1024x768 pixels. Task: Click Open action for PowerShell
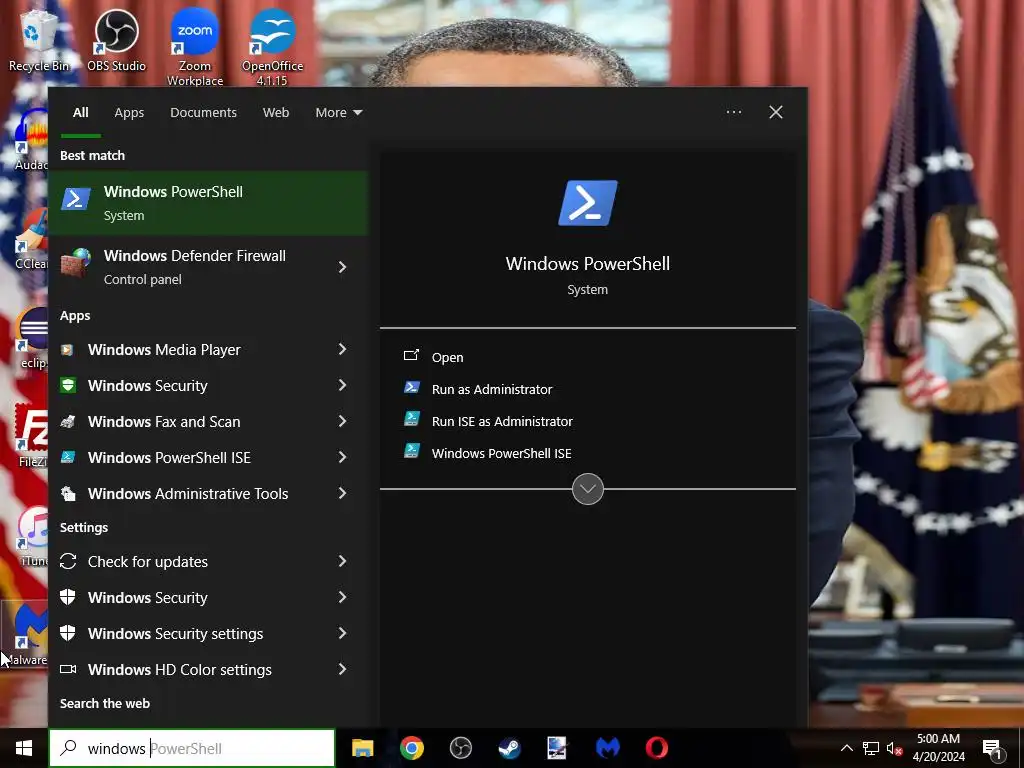point(447,357)
